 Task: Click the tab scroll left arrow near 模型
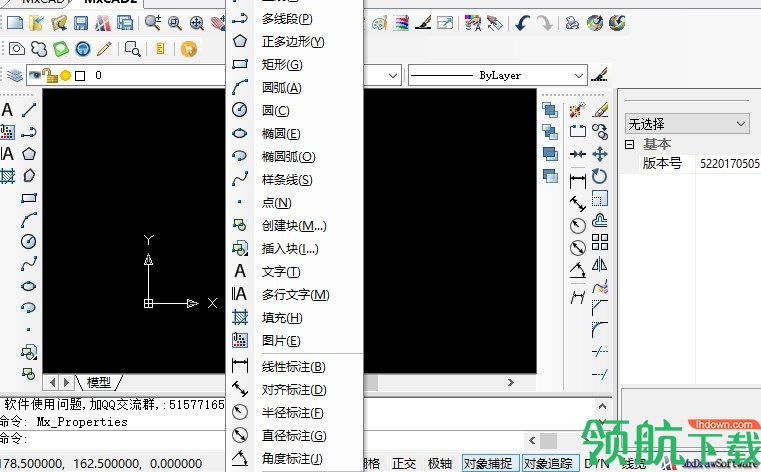53,382
